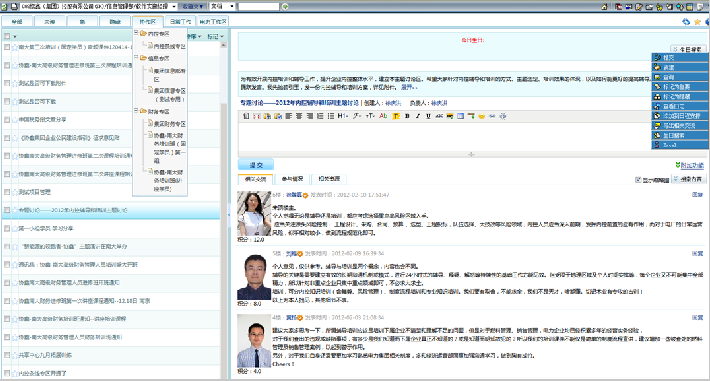Image resolution: width=710 pixels, height=381 pixels.
Task: Click the topic list vertical scrollbar
Action: [223, 211]
